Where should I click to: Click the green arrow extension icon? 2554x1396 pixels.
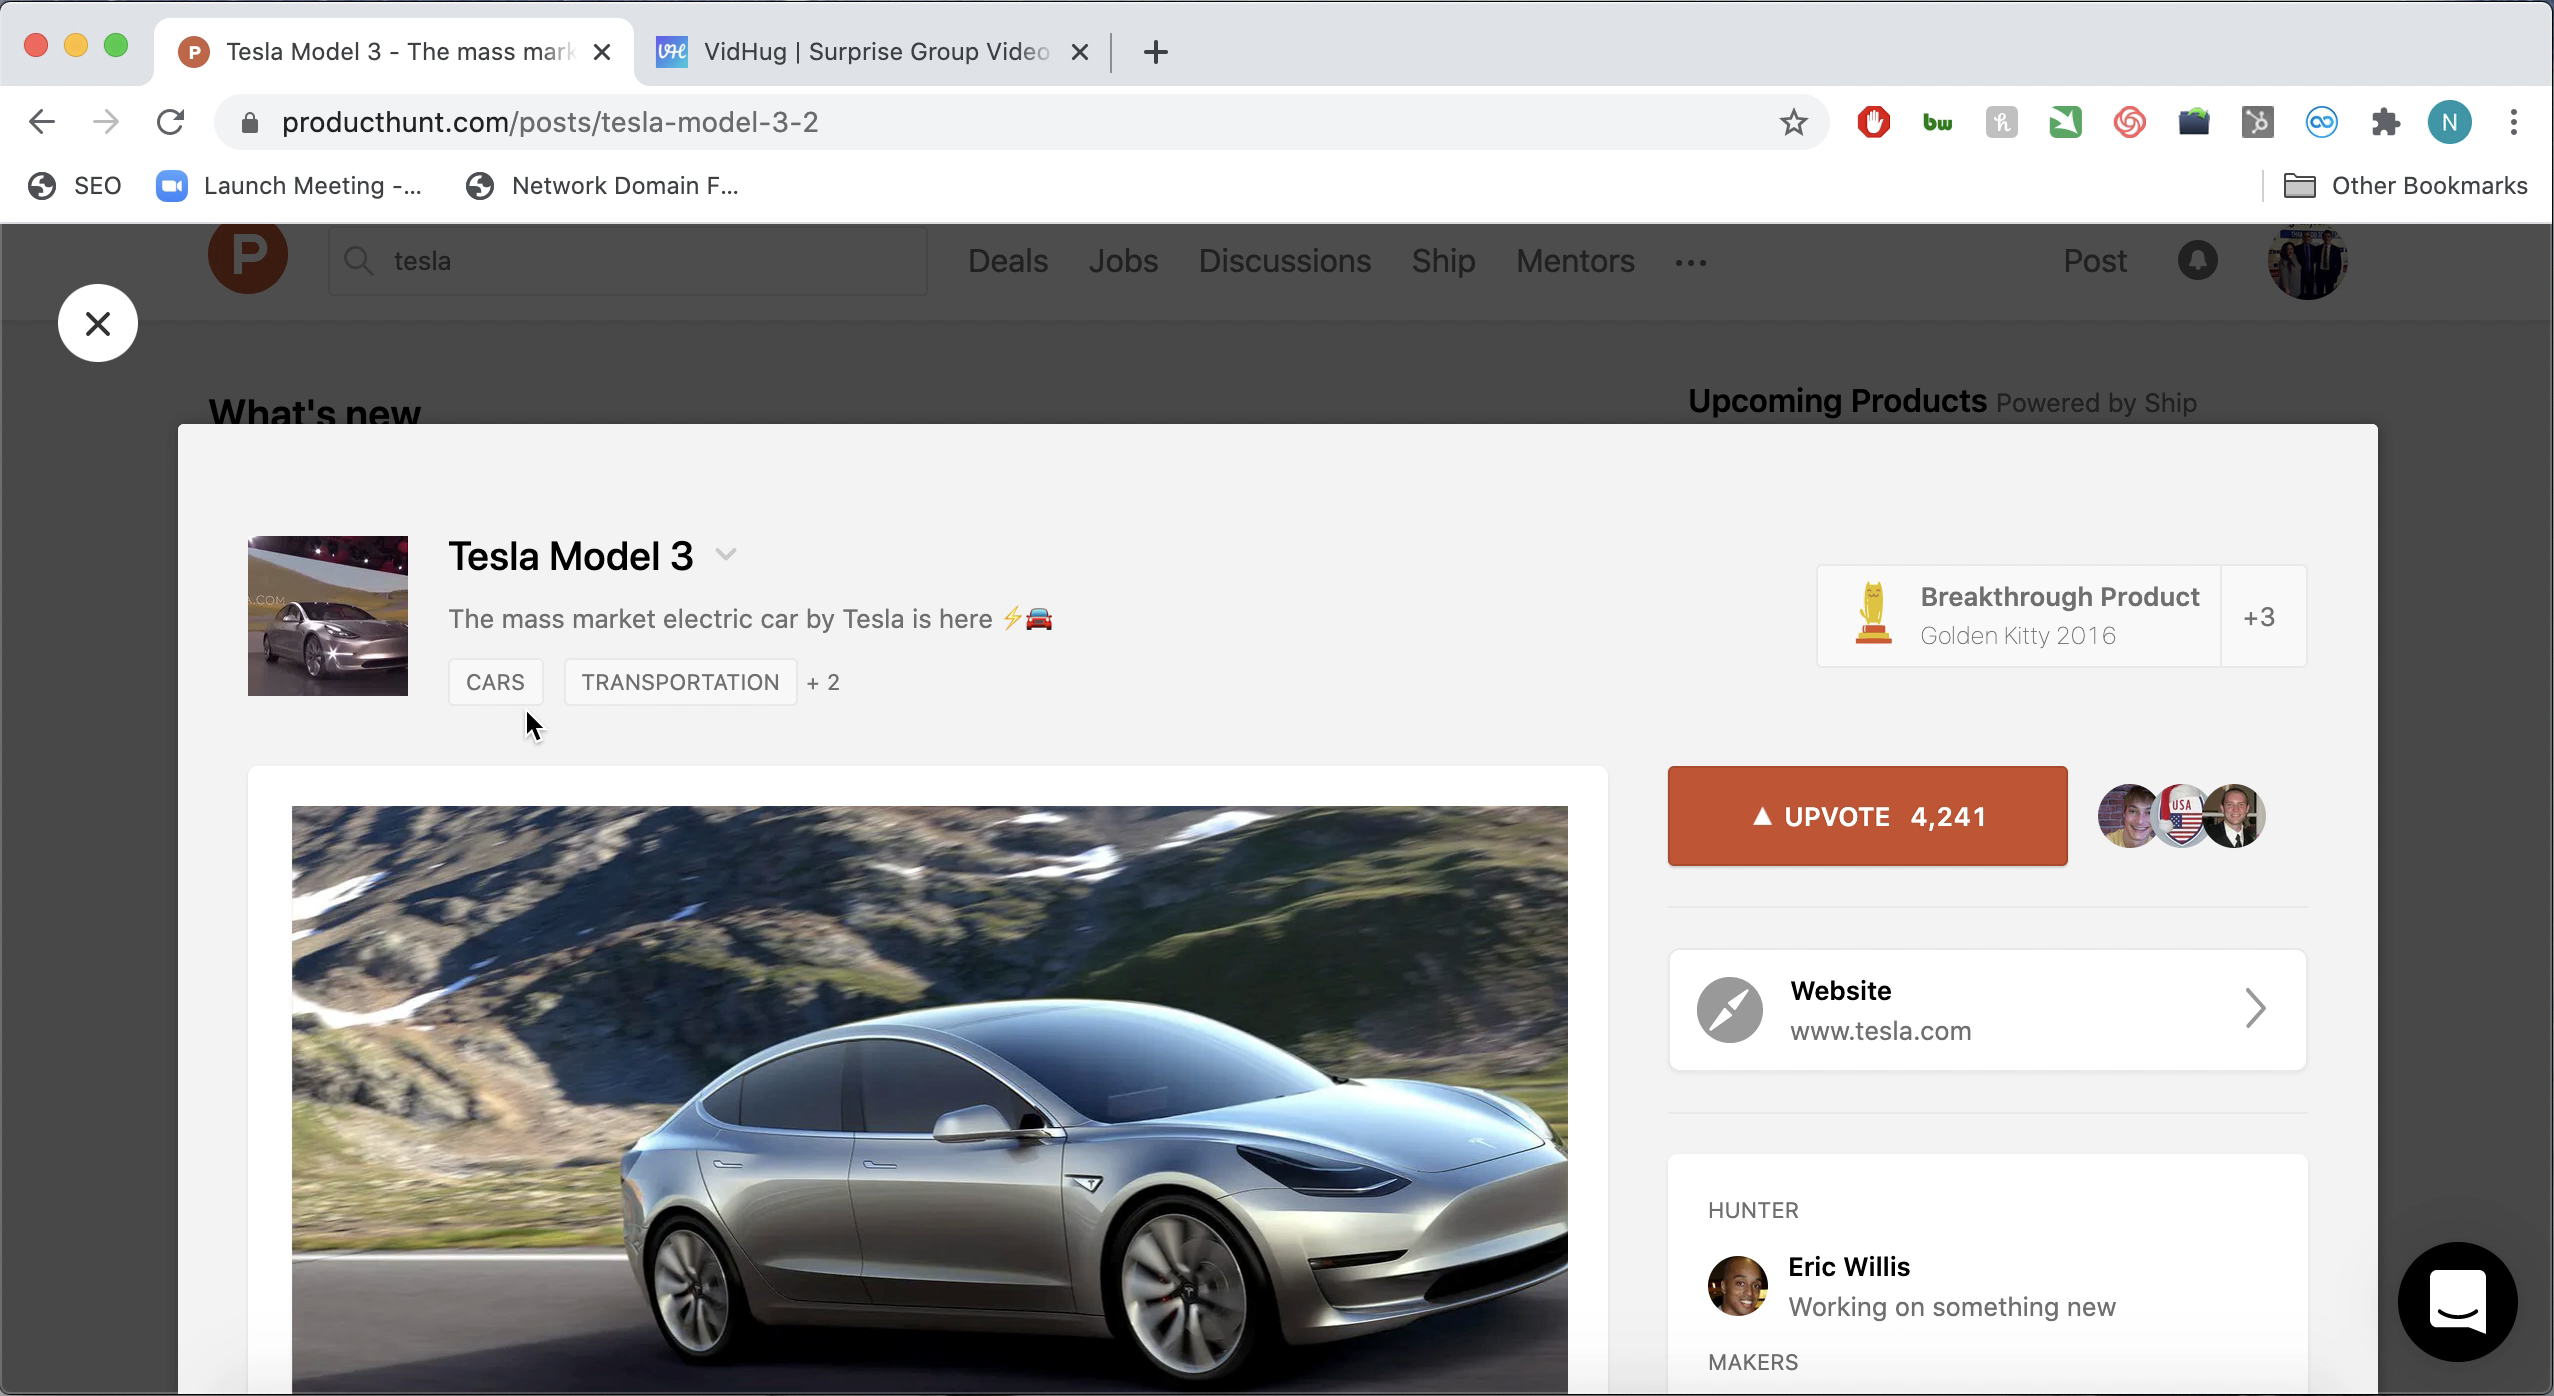click(x=2065, y=122)
